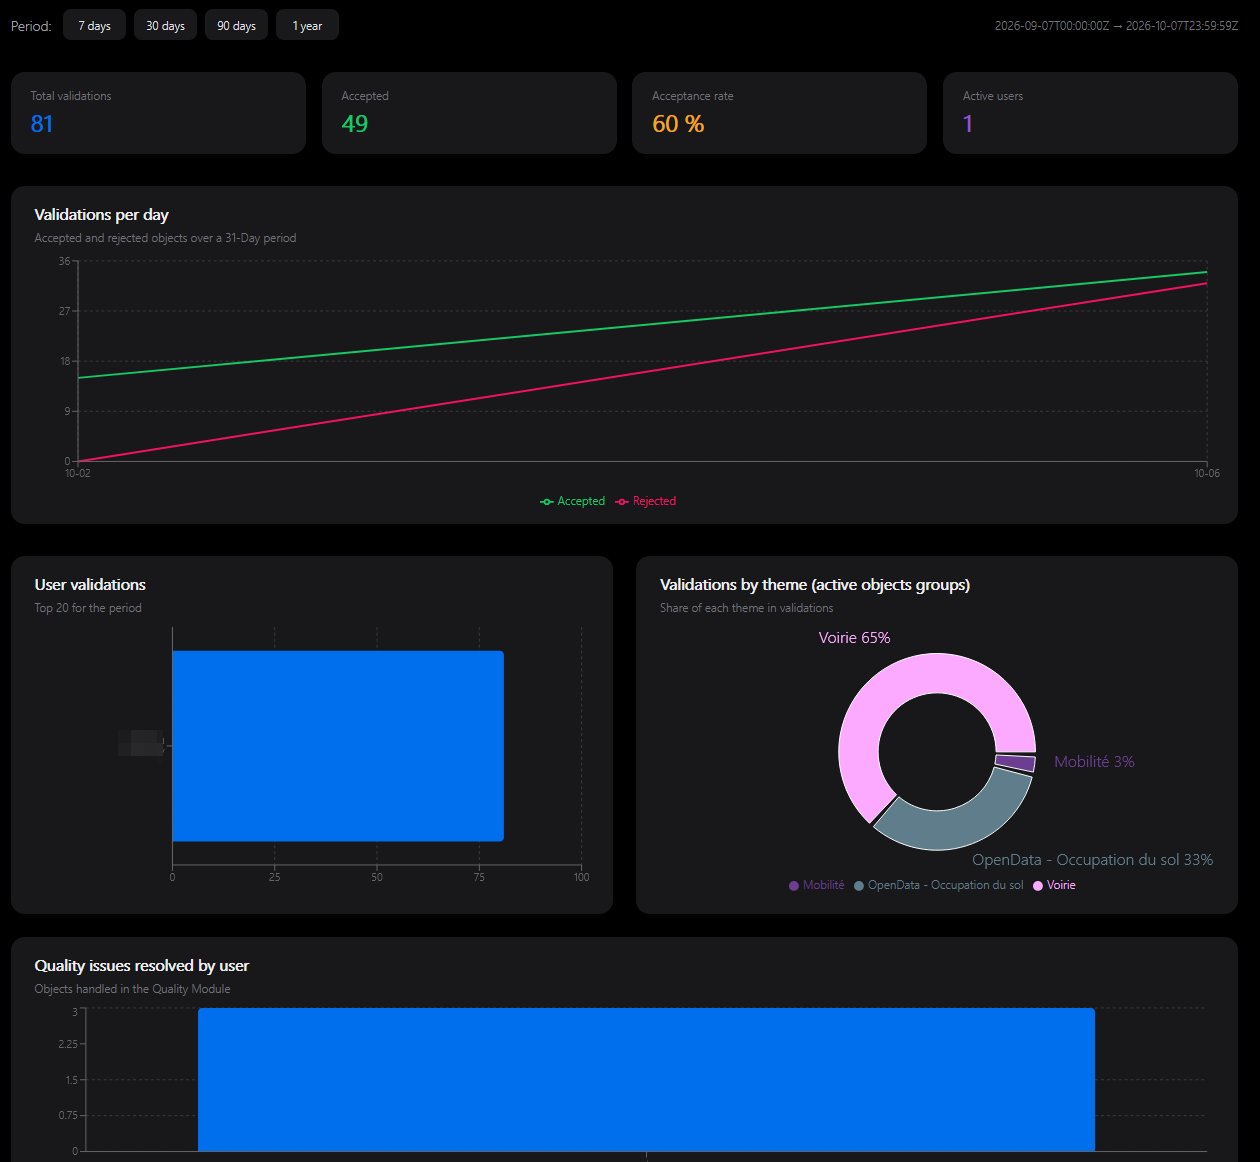This screenshot has height=1162, width=1260.
Task: Select the 1 year period button
Action: pos(307,25)
